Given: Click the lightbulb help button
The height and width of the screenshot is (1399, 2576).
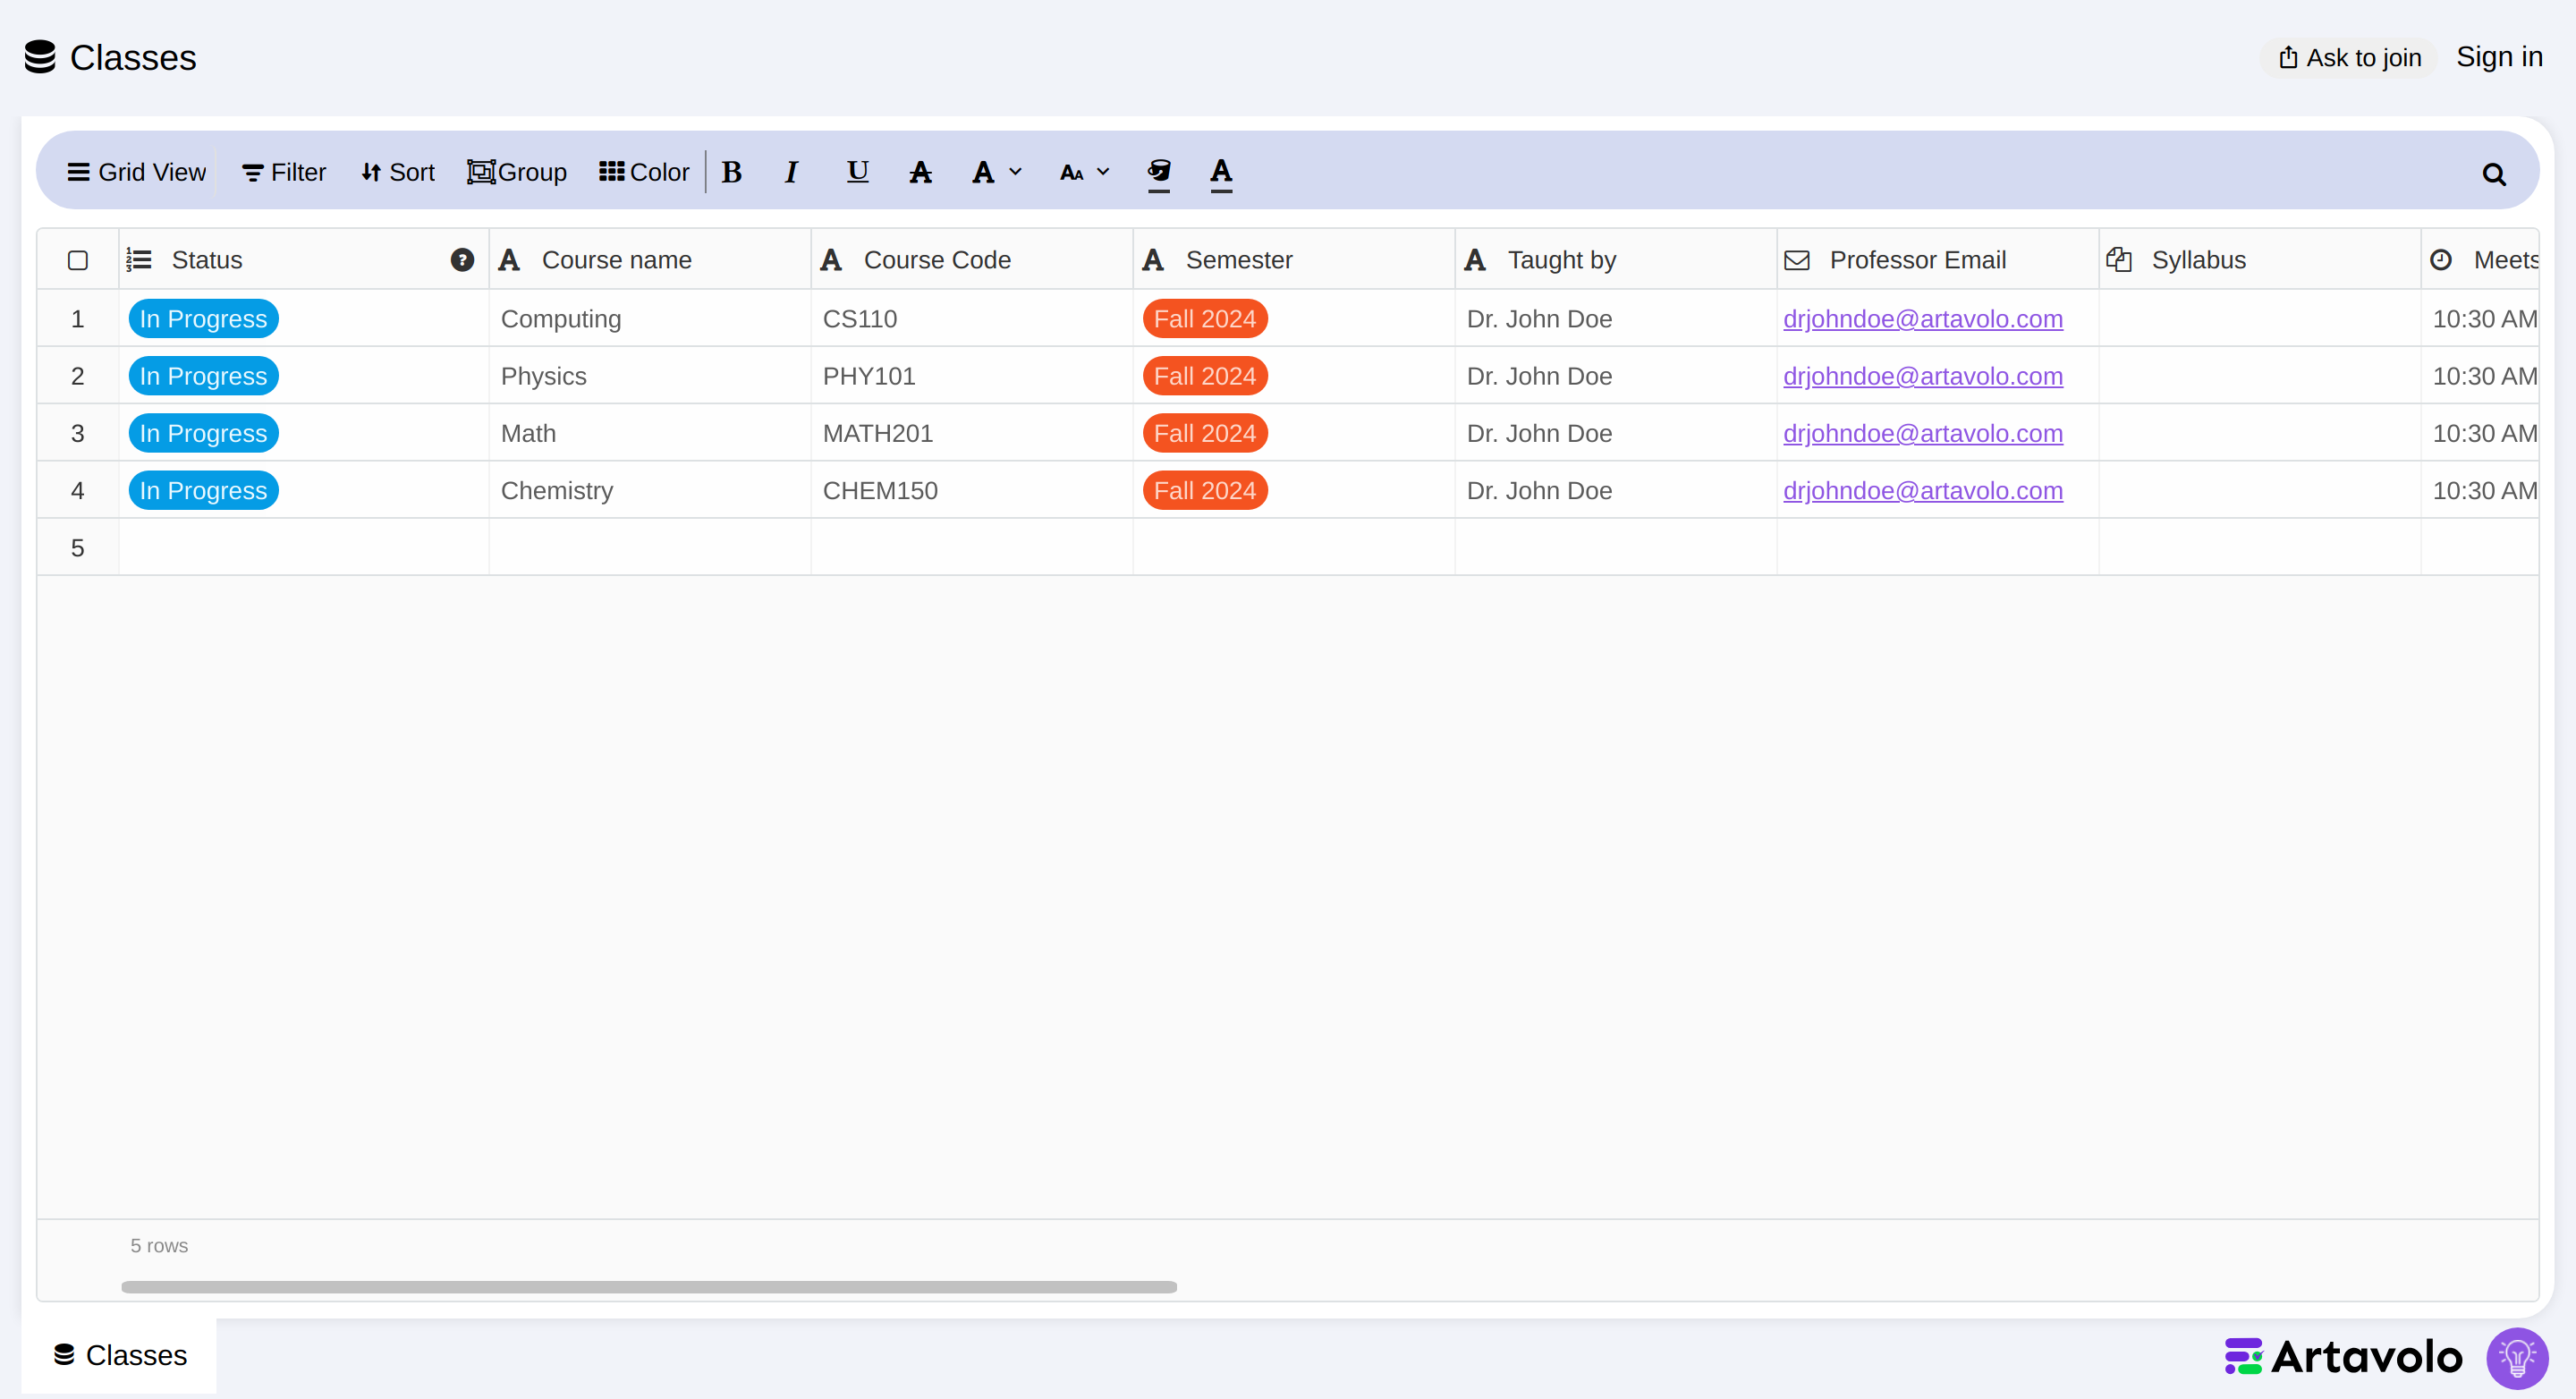Looking at the screenshot, I should [2517, 1358].
